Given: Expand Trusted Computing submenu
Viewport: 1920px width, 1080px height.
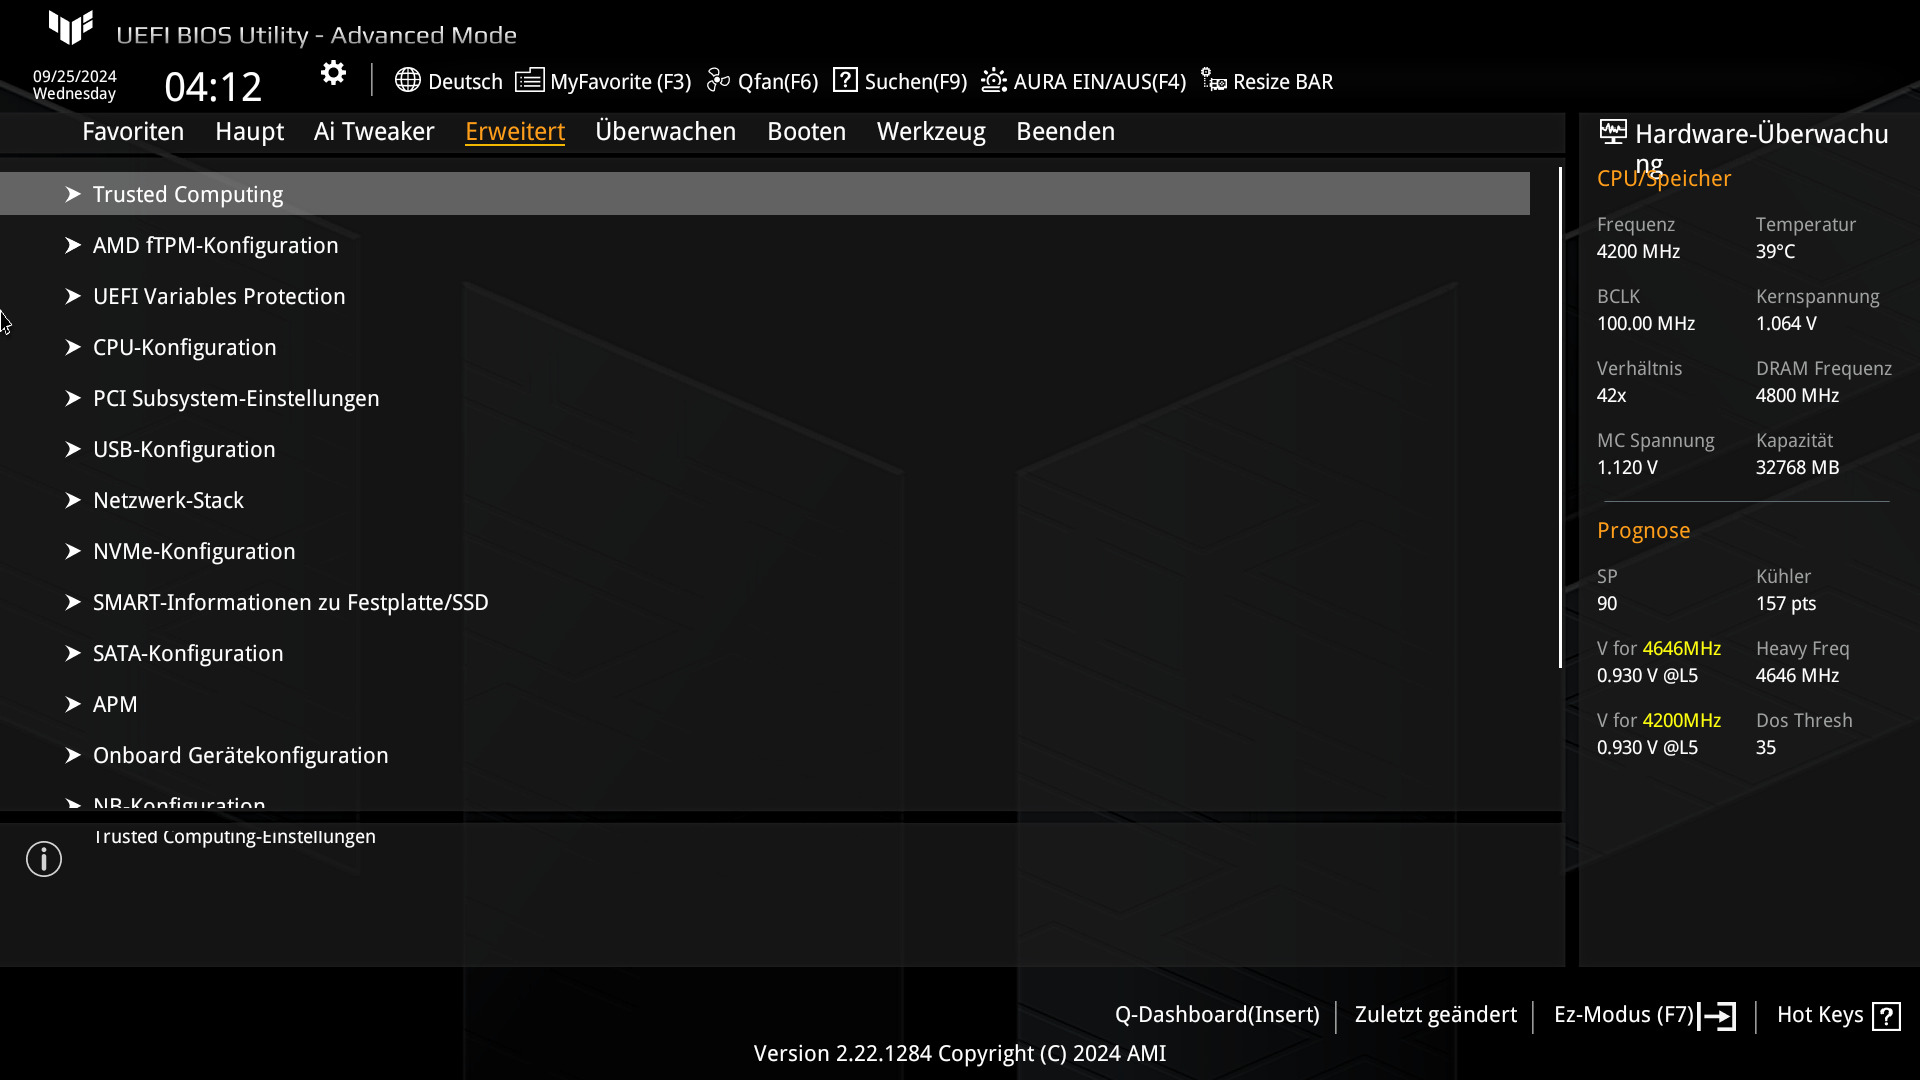Looking at the screenshot, I should (x=188, y=194).
